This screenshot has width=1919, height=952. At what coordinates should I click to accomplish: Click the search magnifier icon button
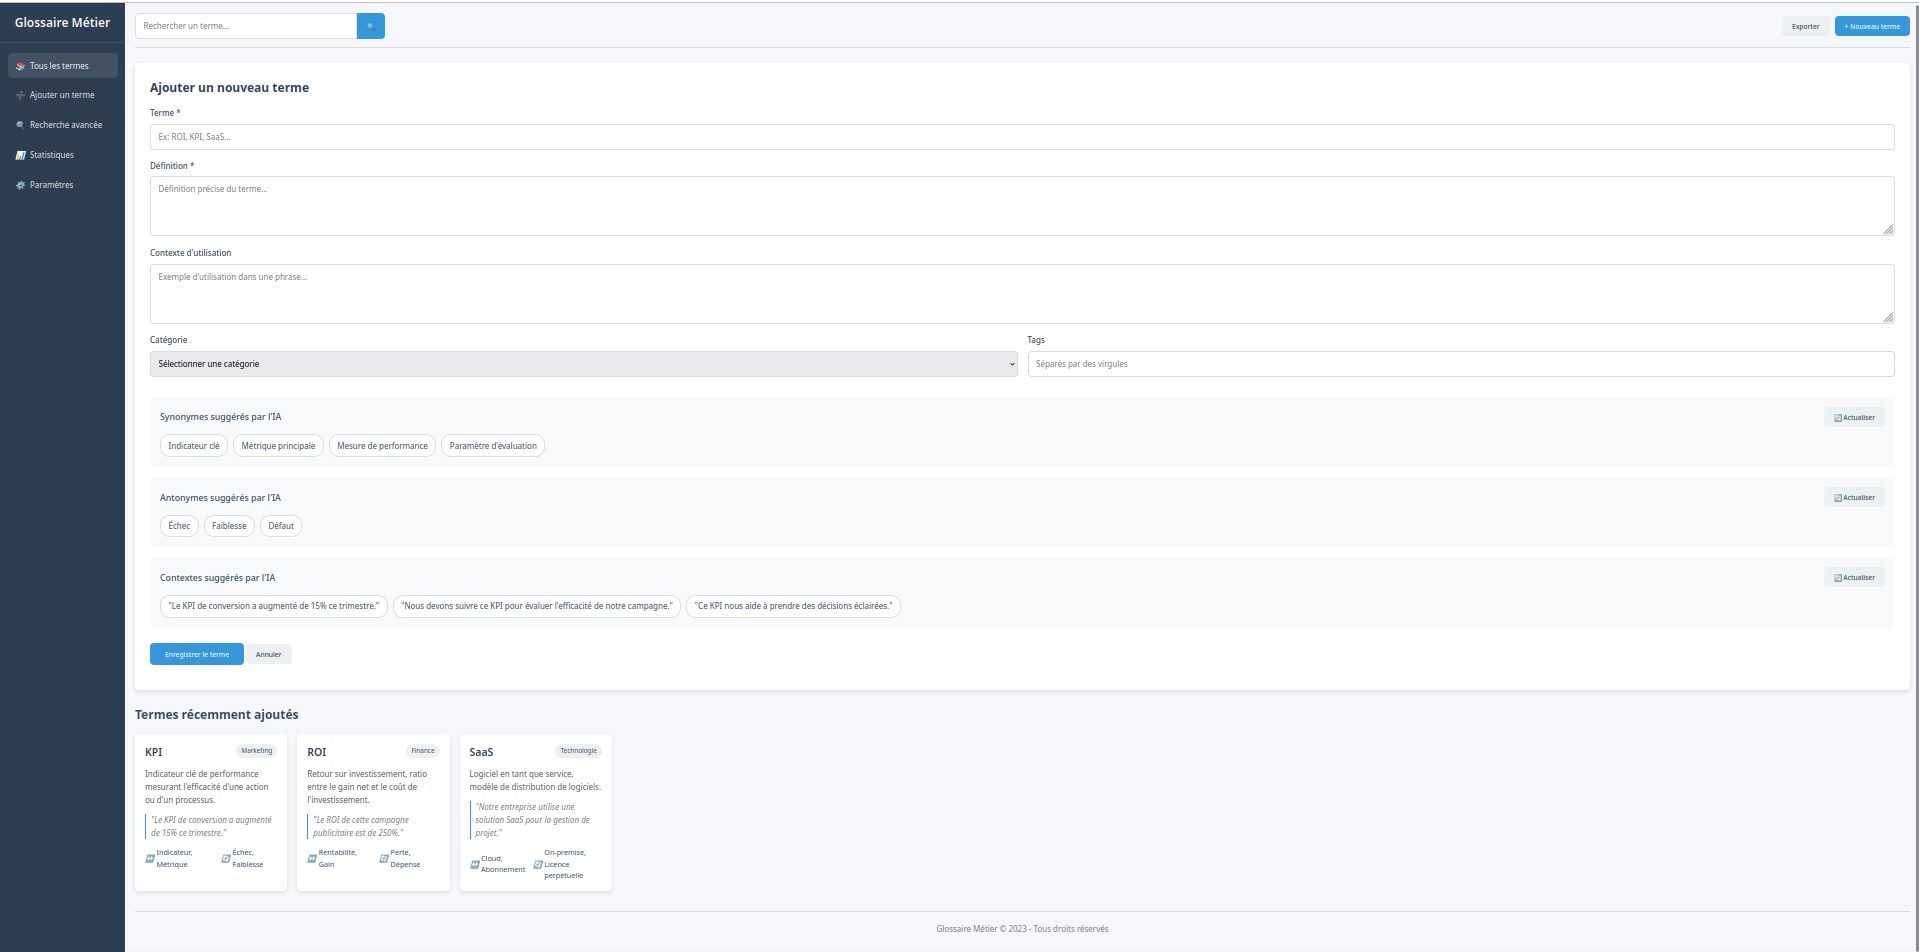(370, 26)
